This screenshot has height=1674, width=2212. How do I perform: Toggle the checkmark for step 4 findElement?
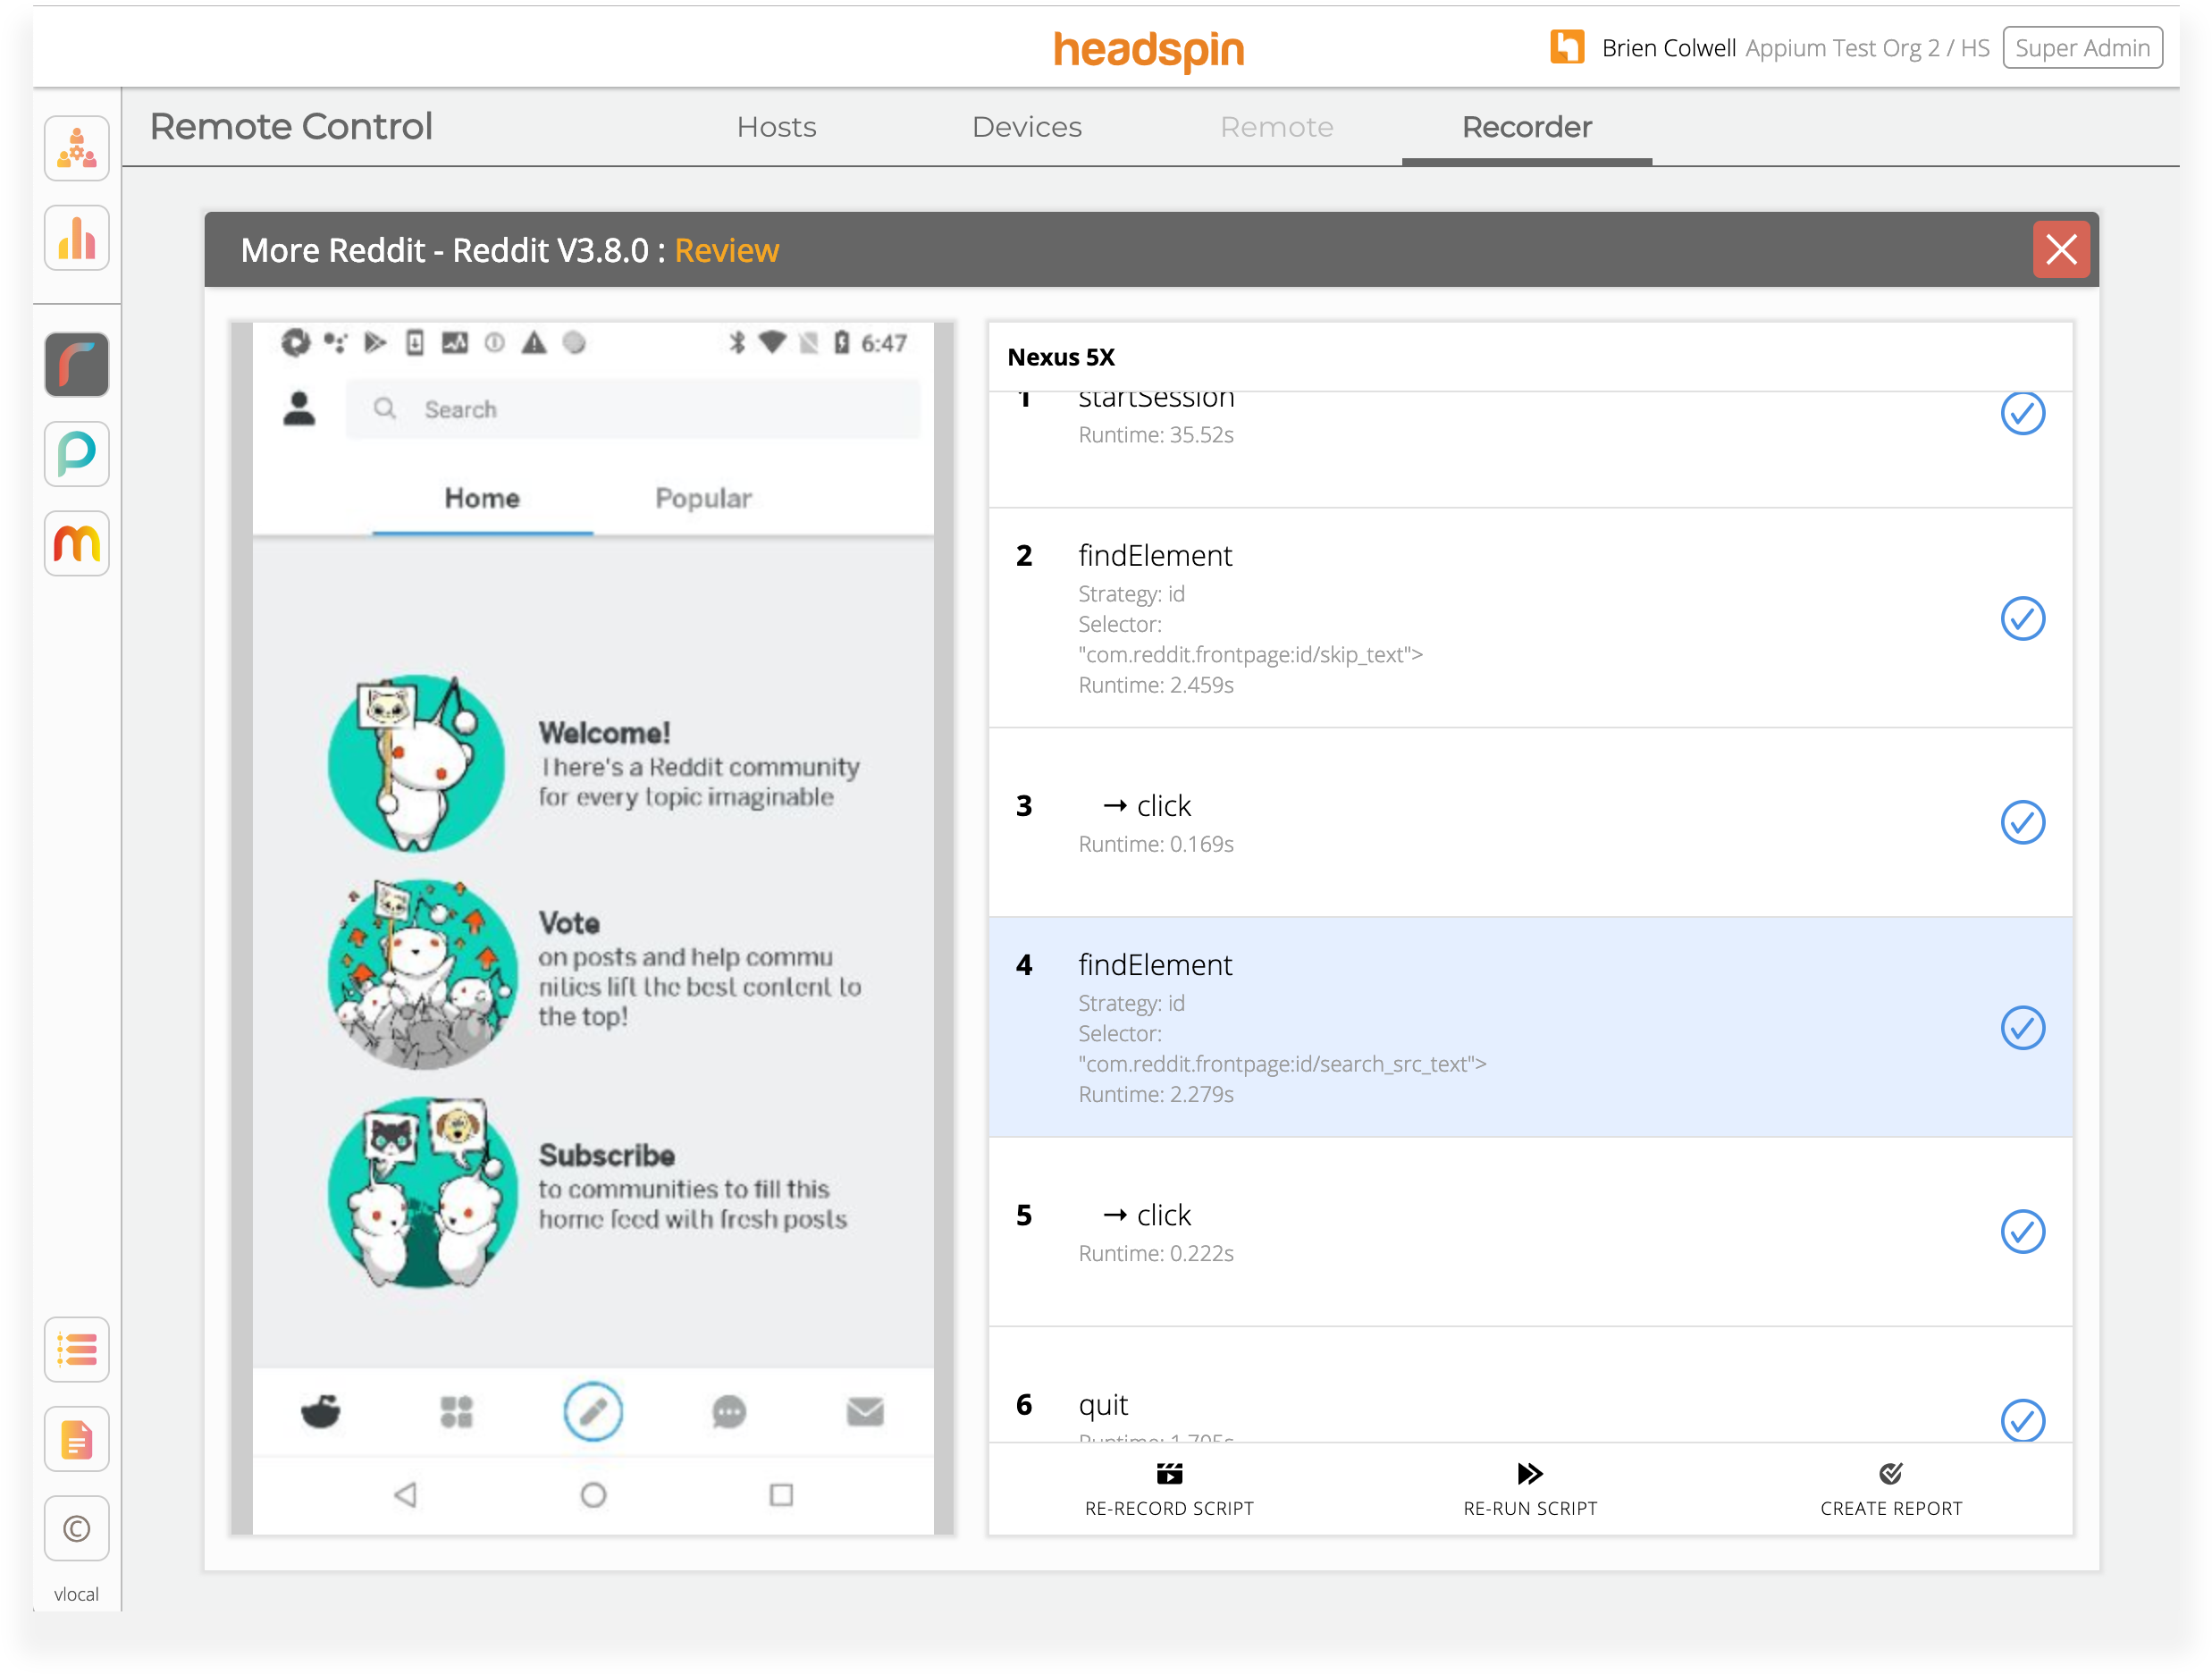coord(2022,1028)
